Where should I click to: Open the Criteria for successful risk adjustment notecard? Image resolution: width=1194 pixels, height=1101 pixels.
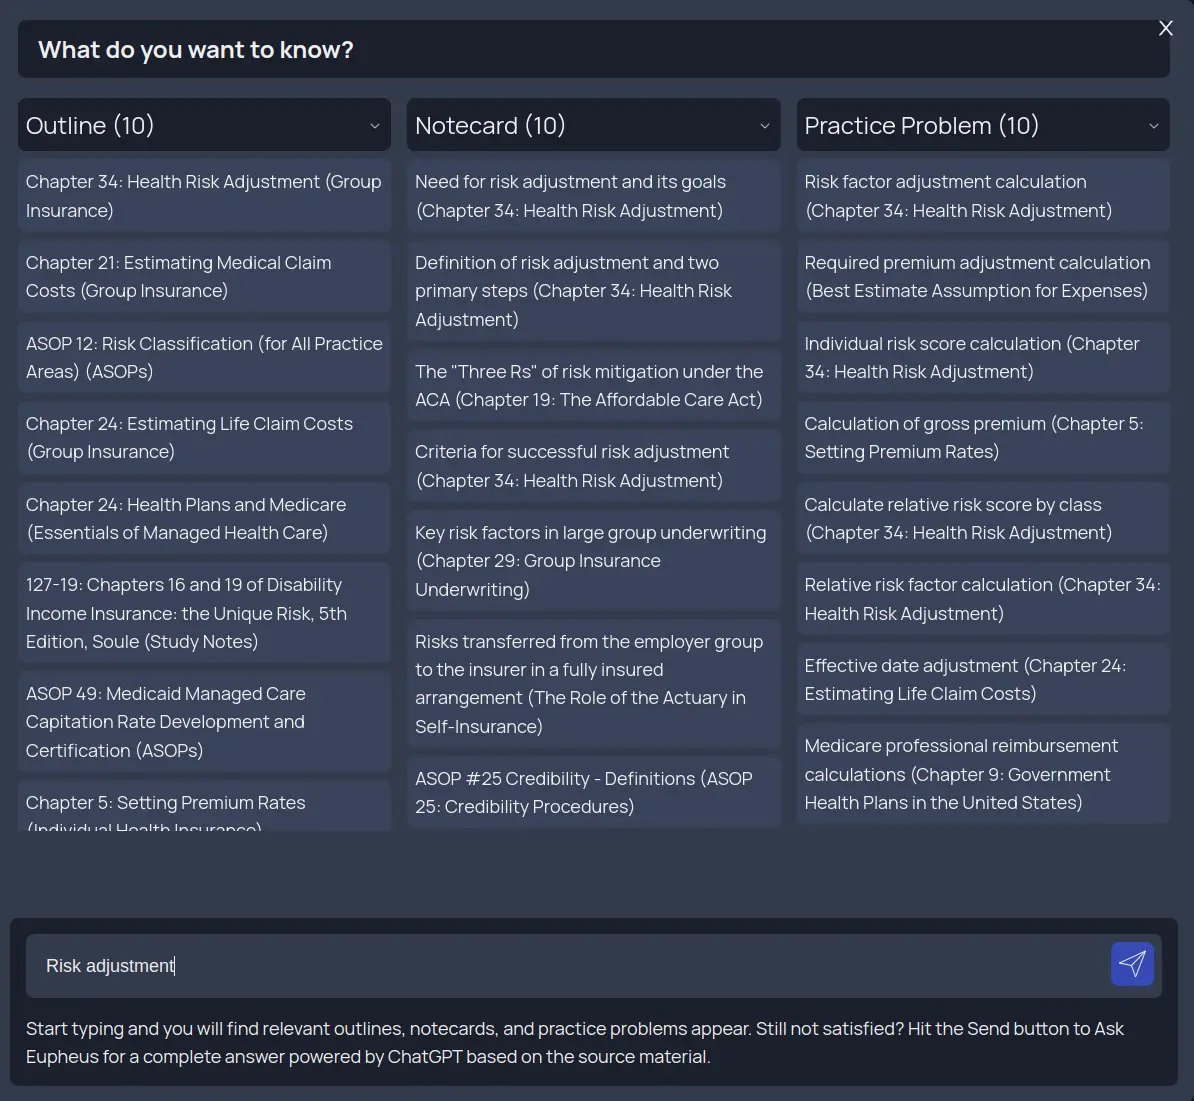click(593, 465)
